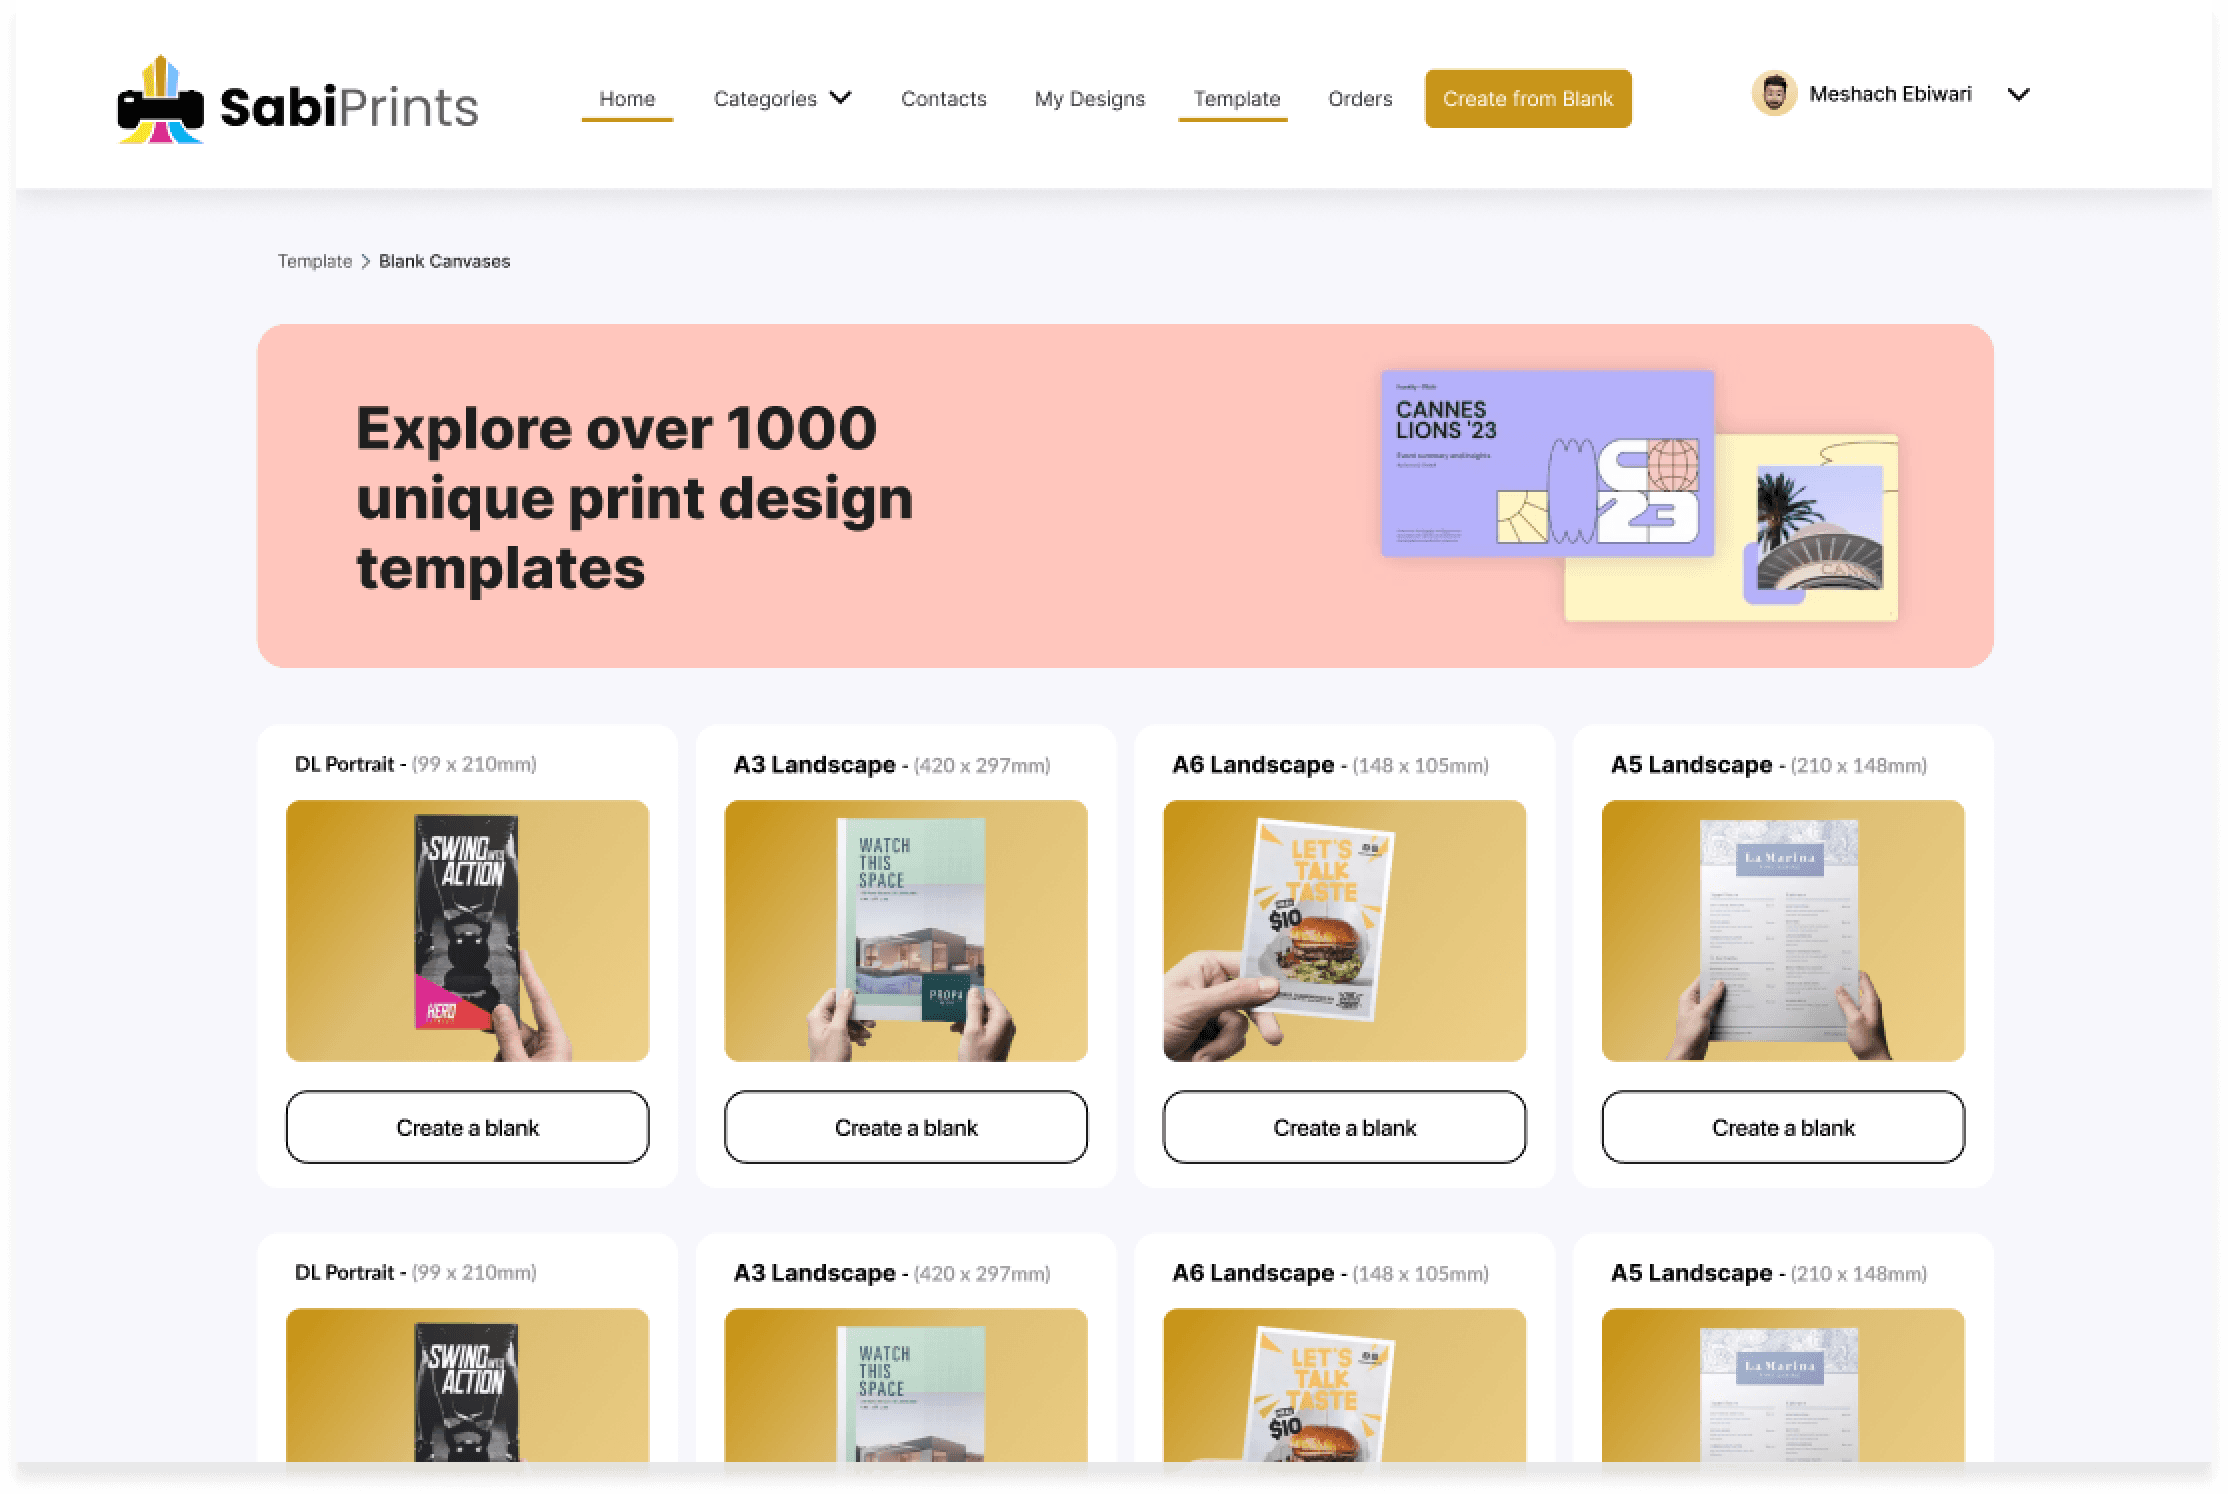Open the Orders menu item
This screenshot has width=2228, height=1494.
pyautogui.click(x=1360, y=99)
